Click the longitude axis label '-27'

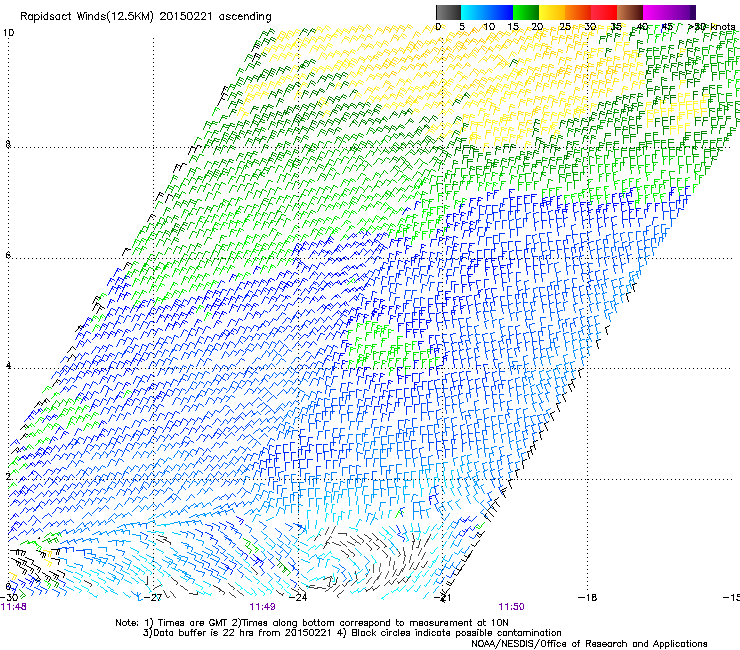point(153,597)
